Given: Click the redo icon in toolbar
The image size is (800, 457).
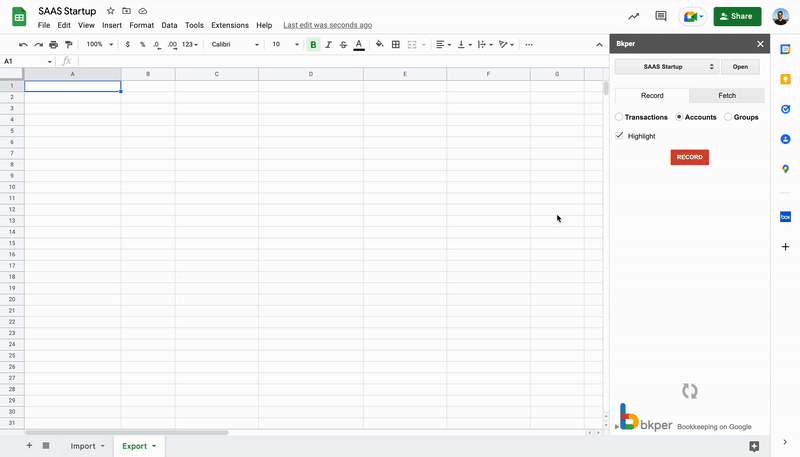Looking at the screenshot, I should [38, 45].
